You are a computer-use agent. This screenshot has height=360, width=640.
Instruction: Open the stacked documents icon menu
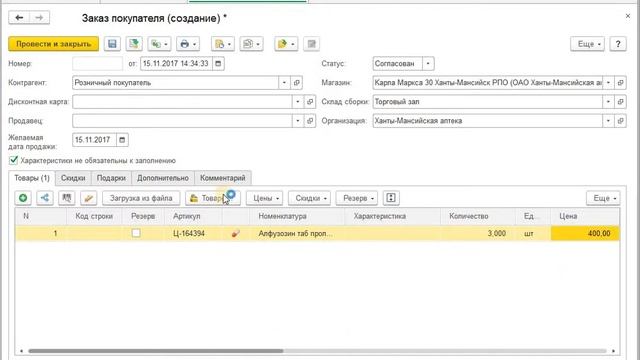coord(251,44)
